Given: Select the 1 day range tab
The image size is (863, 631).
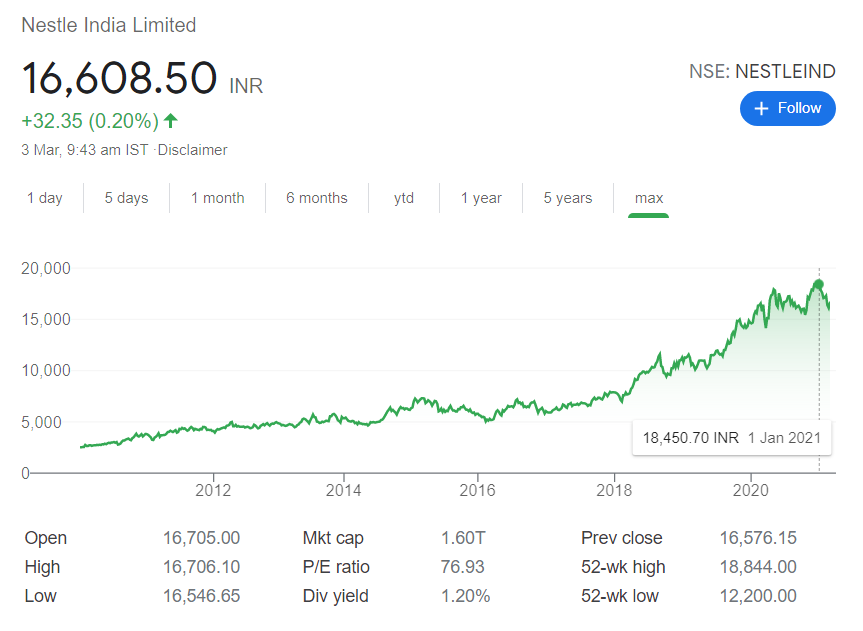Looking at the screenshot, I should tap(45, 198).
